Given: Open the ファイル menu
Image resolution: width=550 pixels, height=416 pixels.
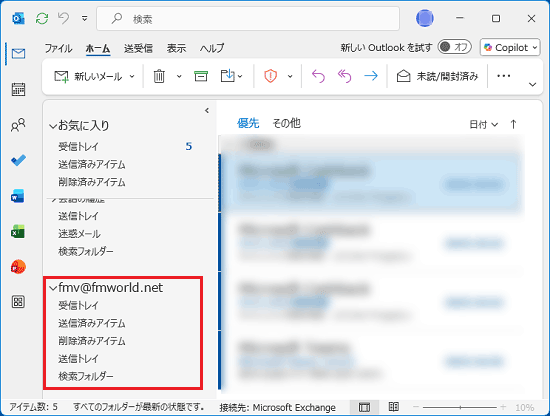Looking at the screenshot, I should point(58,48).
